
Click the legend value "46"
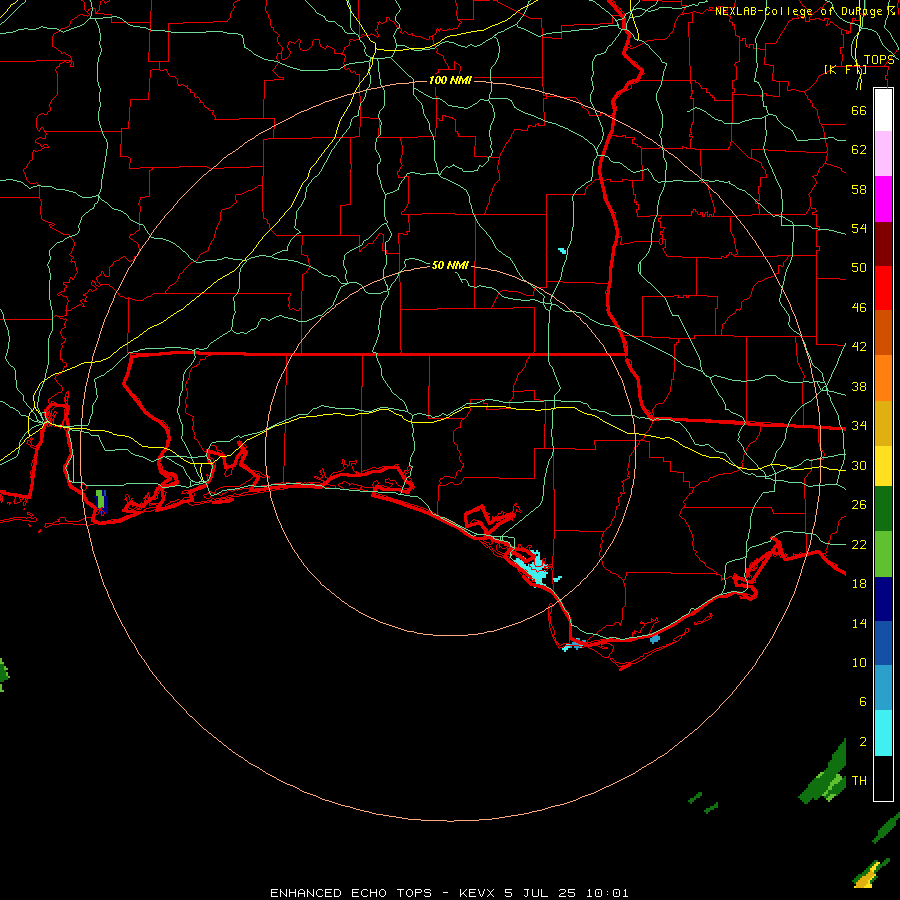click(859, 308)
